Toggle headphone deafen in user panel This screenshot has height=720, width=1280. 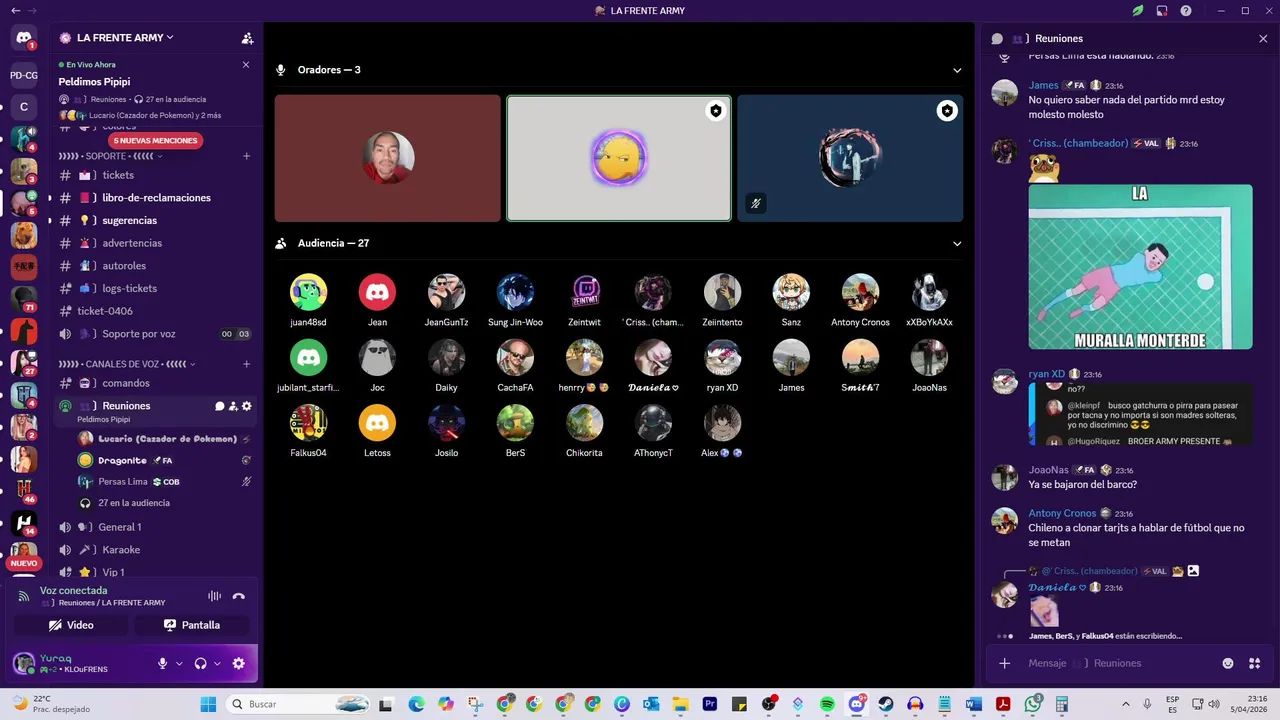(201, 663)
